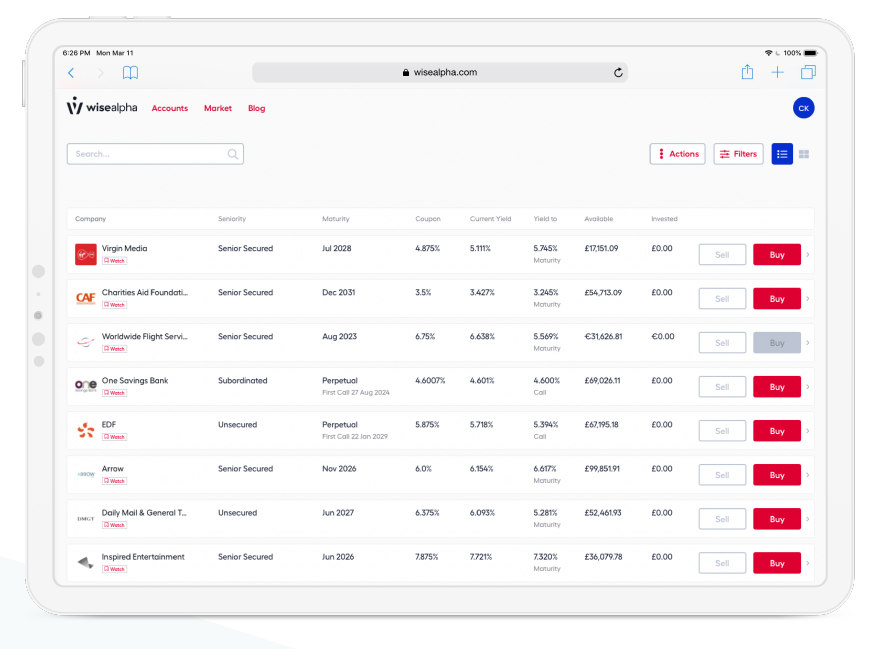Screen dimensions: 873x649
Task: Expand the Worldwide Flight Services row chevron
Action: coord(808,342)
